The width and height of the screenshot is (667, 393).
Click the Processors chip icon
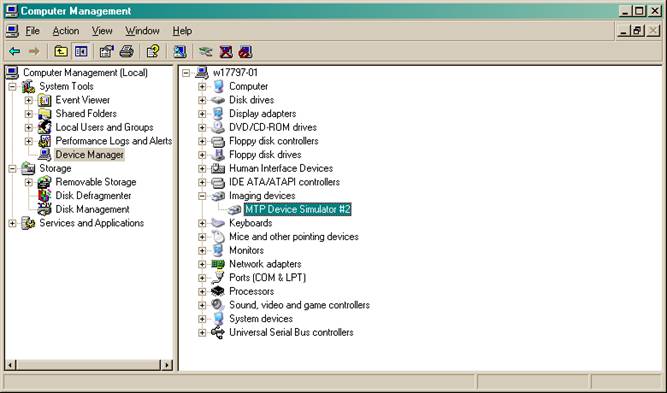(x=218, y=291)
